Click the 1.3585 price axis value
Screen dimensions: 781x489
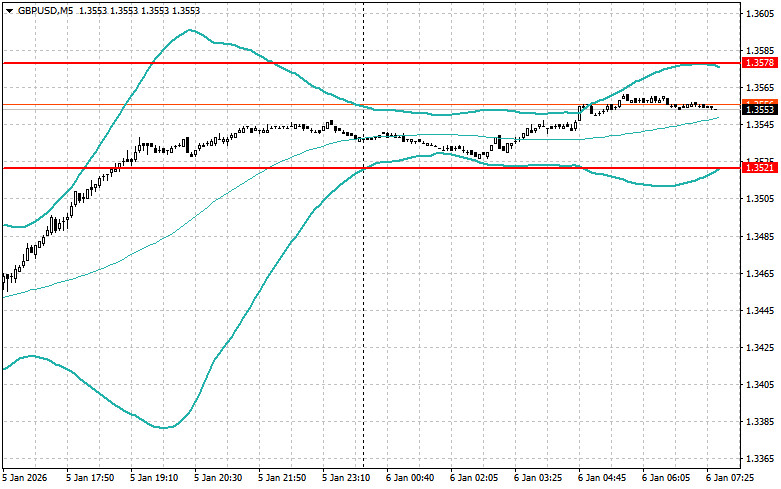click(761, 51)
